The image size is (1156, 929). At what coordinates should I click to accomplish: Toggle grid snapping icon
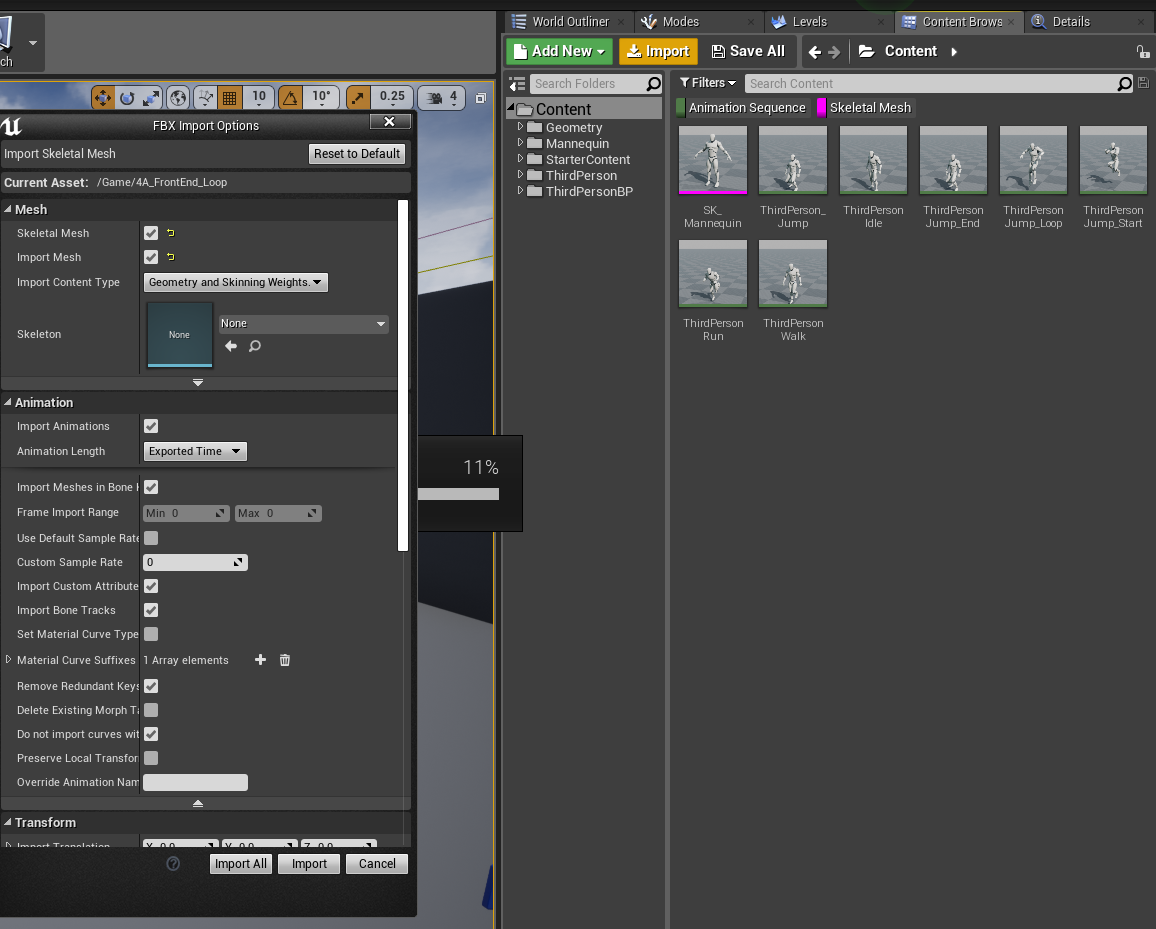(x=229, y=97)
